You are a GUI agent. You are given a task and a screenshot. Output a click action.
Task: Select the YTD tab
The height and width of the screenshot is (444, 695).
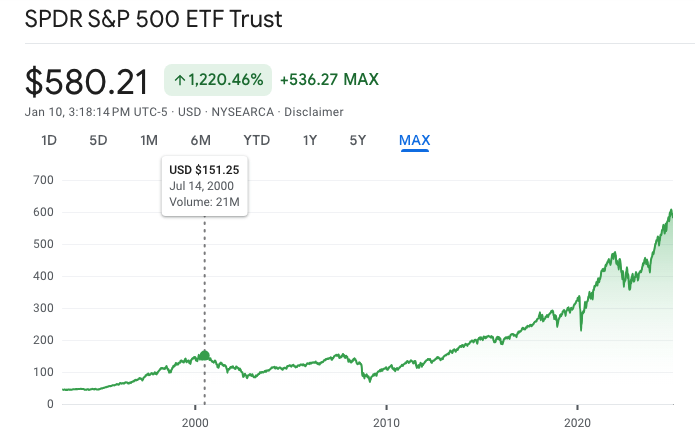257,140
